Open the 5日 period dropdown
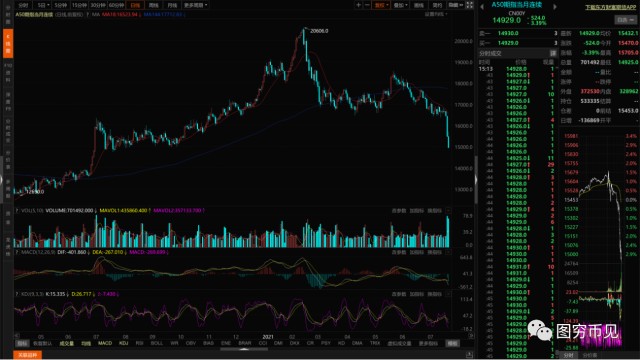Screen dimensions: 640x360 [43, 5]
